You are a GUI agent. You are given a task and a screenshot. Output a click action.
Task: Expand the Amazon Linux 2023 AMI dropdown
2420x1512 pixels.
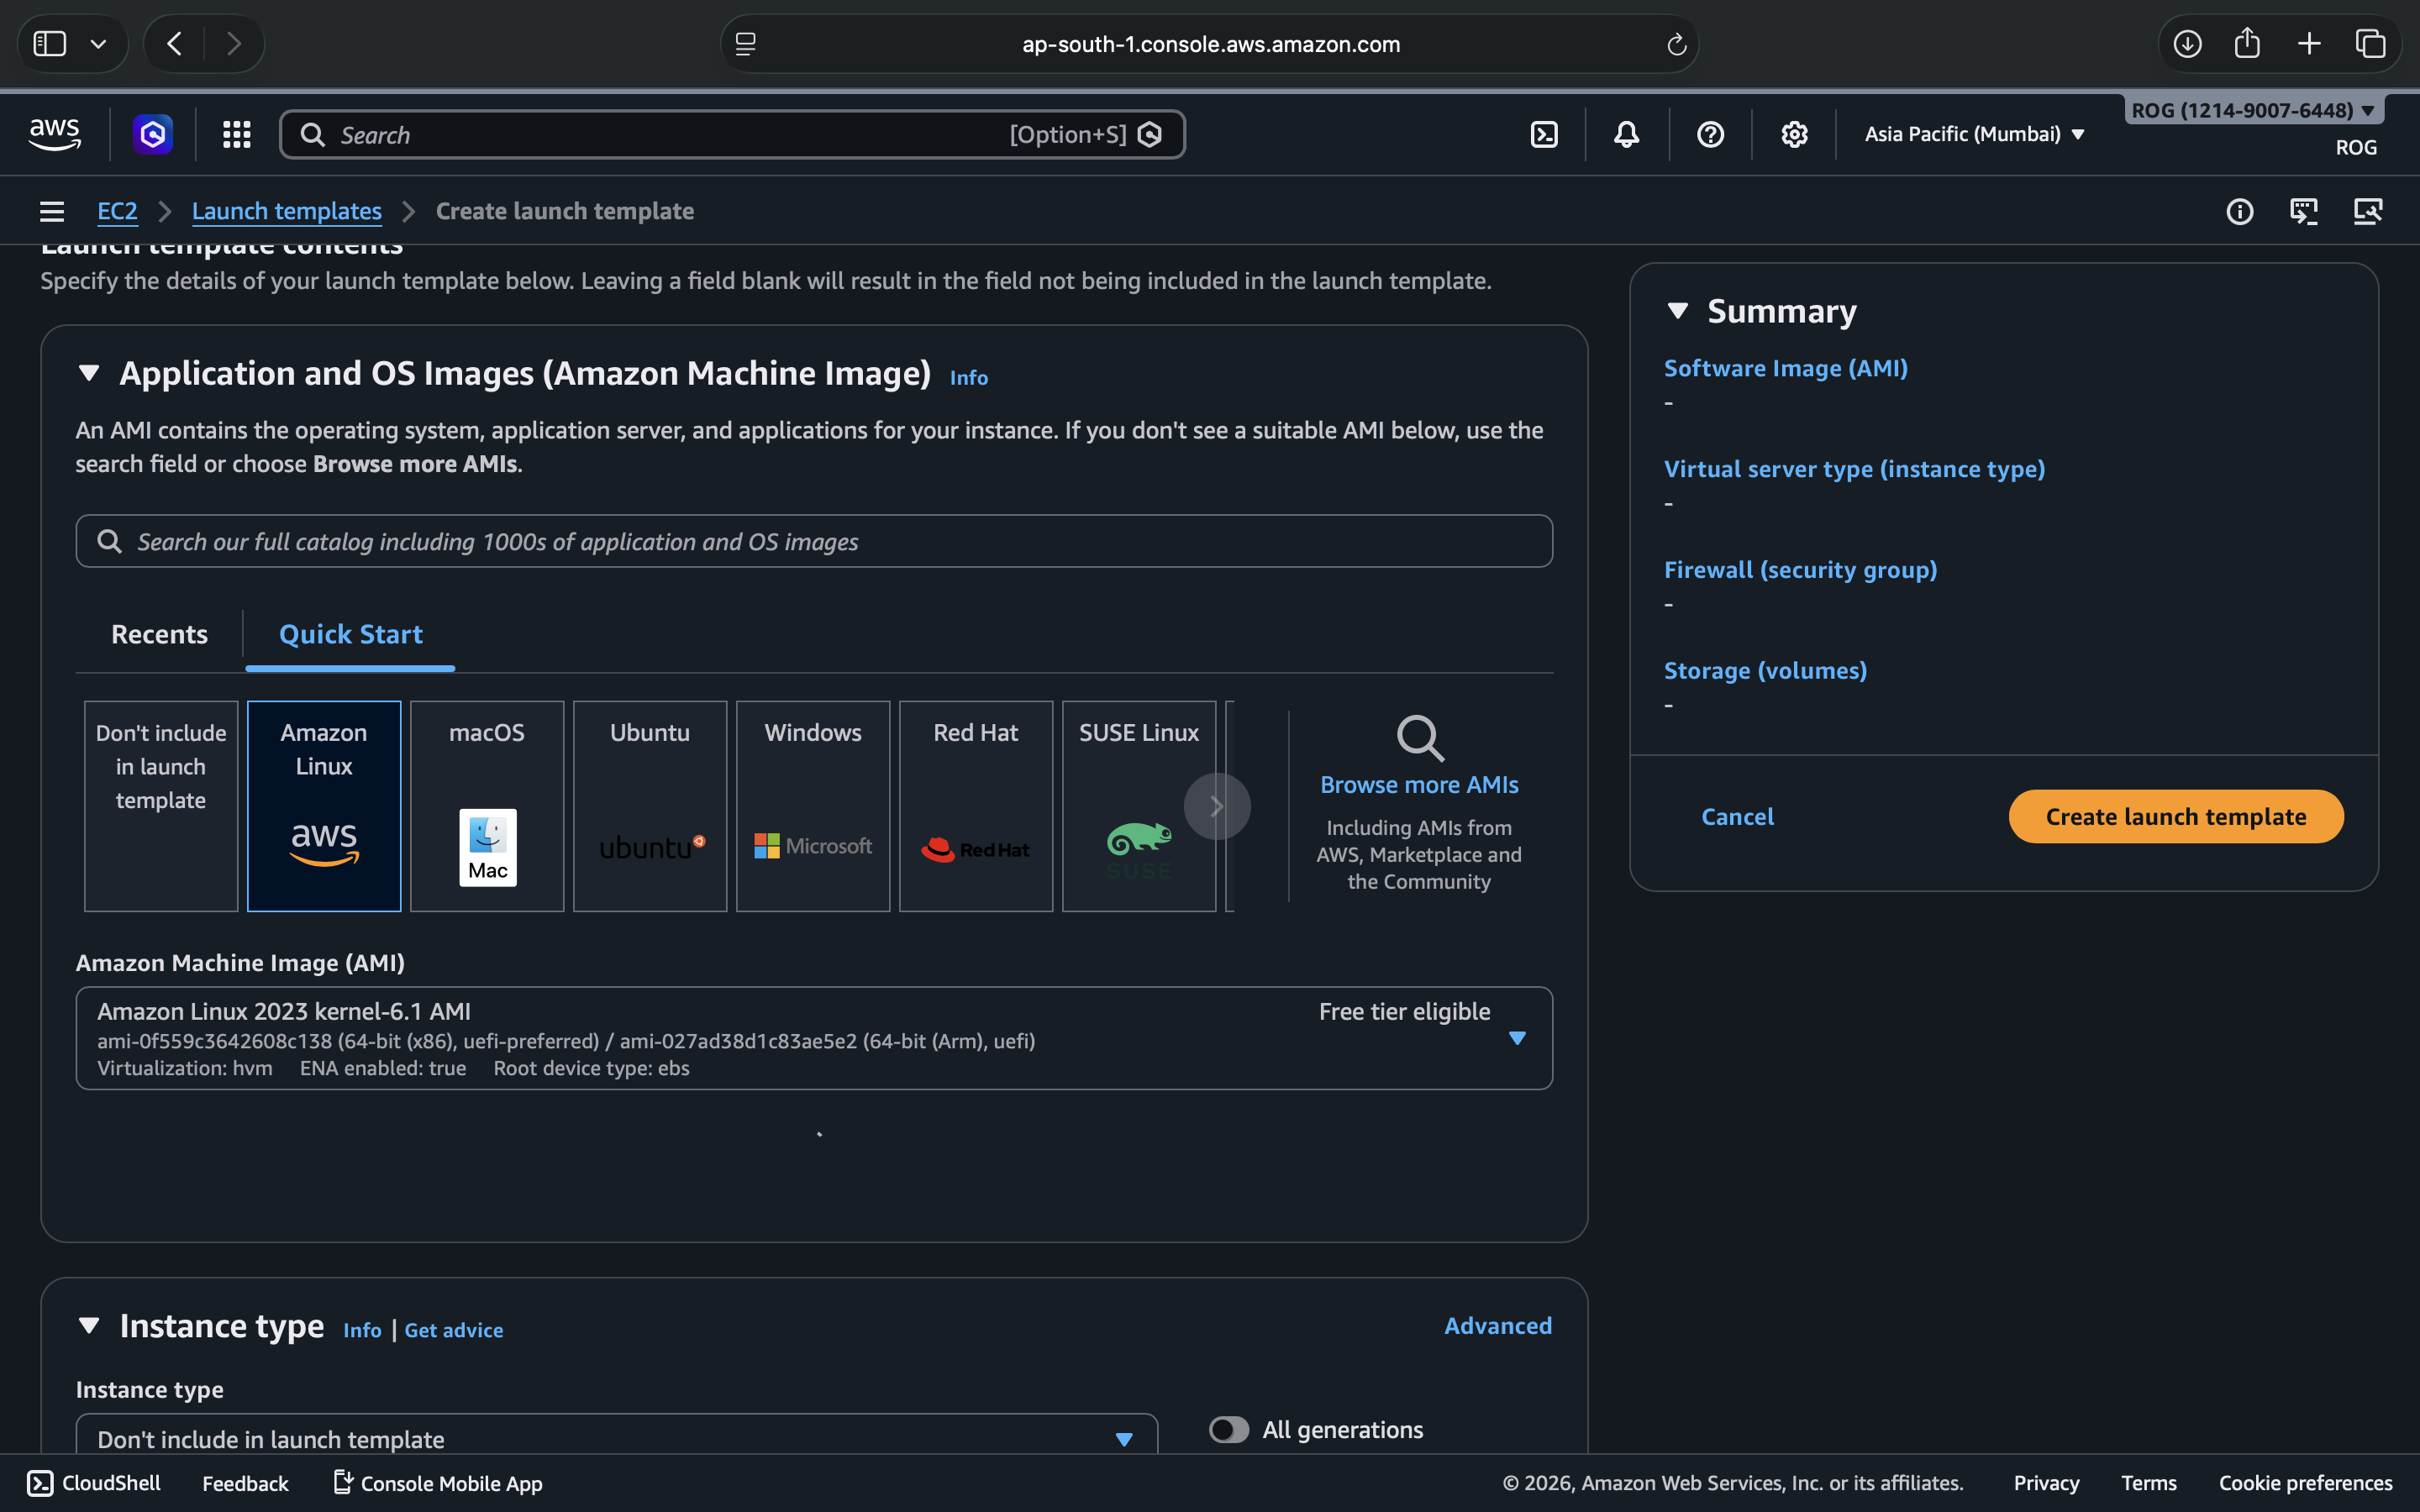[1516, 1038]
